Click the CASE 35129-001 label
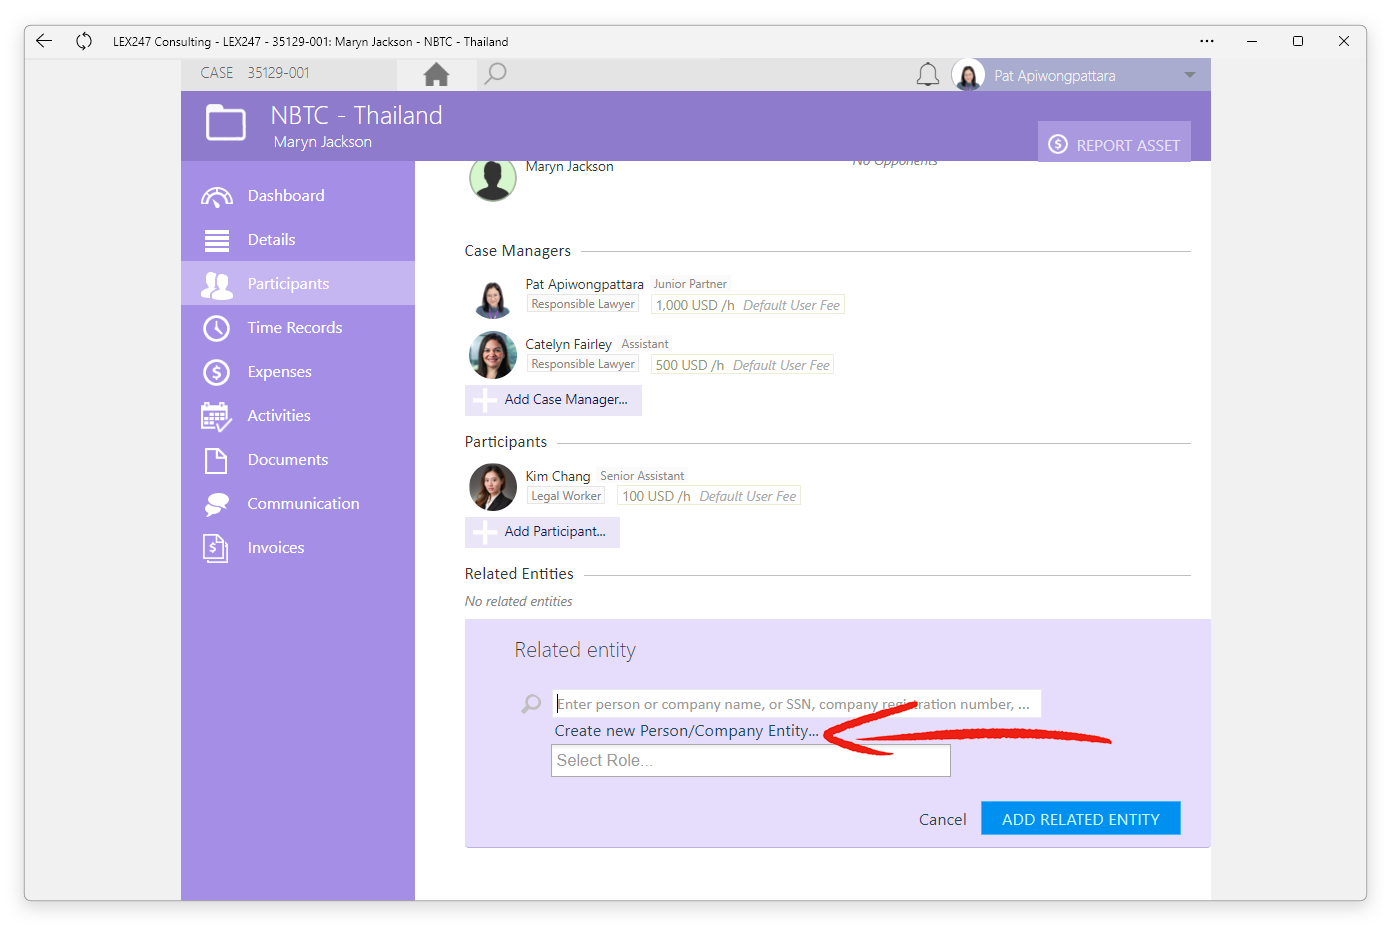The image size is (1390, 925). click(255, 73)
